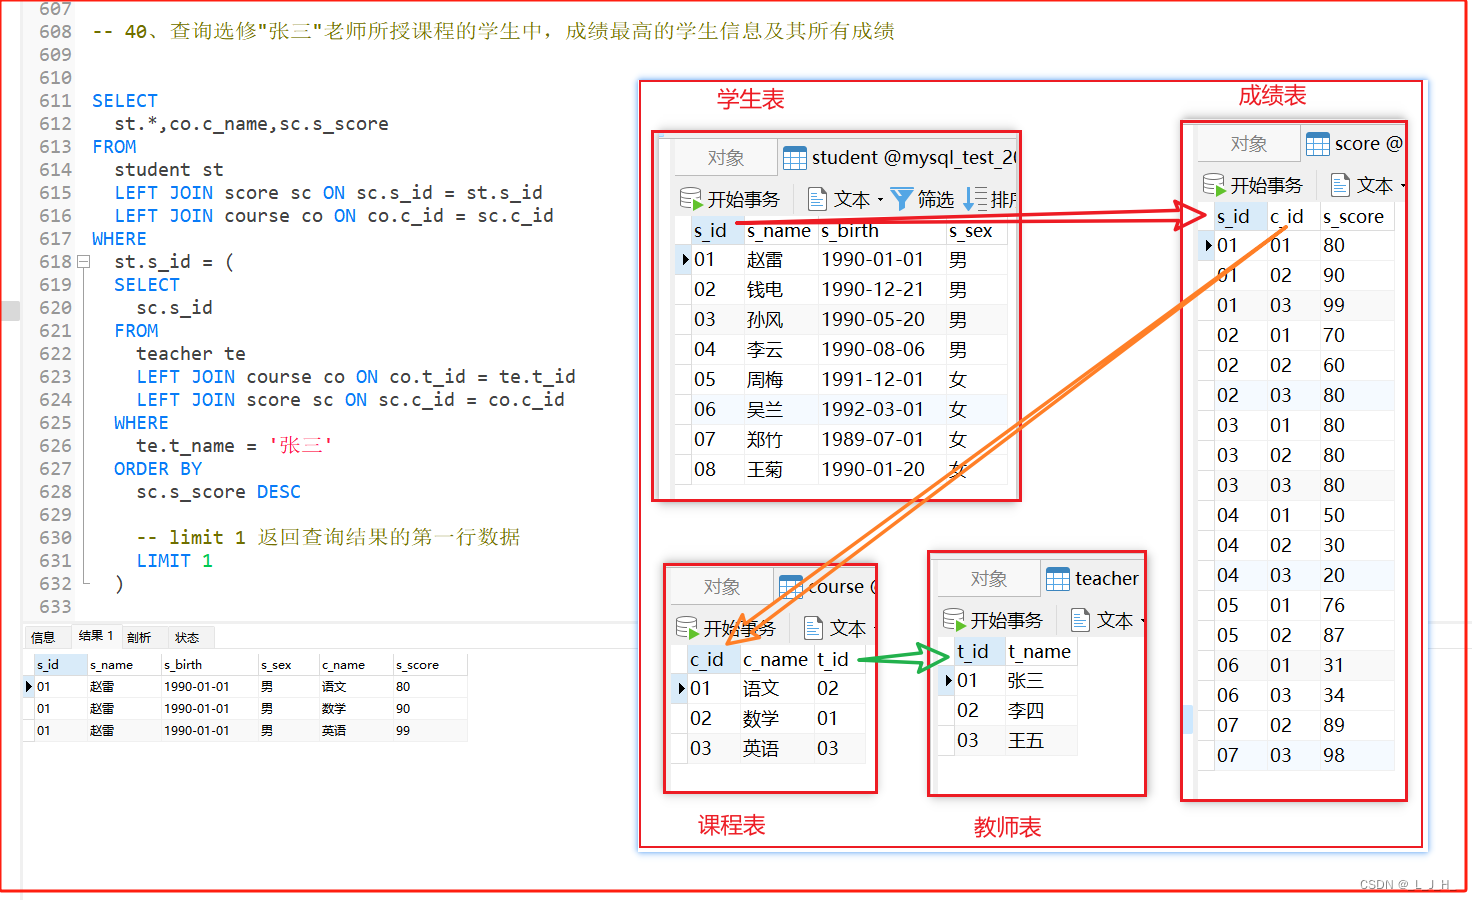The height and width of the screenshot is (900, 1472).
Task: Click the course table icon in the course window tab
Action: click(791, 586)
